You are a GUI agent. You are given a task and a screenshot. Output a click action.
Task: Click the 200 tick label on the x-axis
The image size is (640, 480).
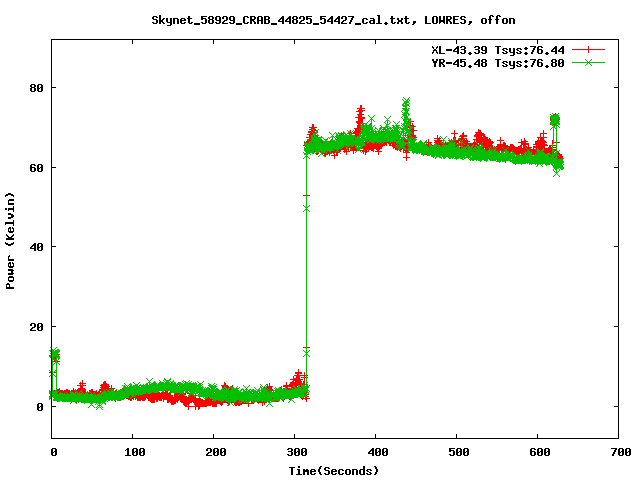tap(215, 453)
